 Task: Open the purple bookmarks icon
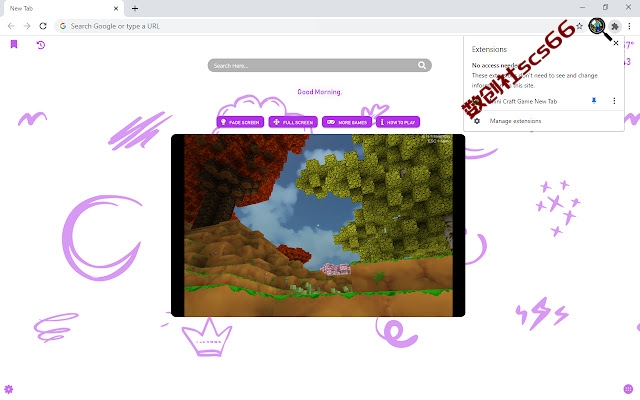tap(14, 44)
